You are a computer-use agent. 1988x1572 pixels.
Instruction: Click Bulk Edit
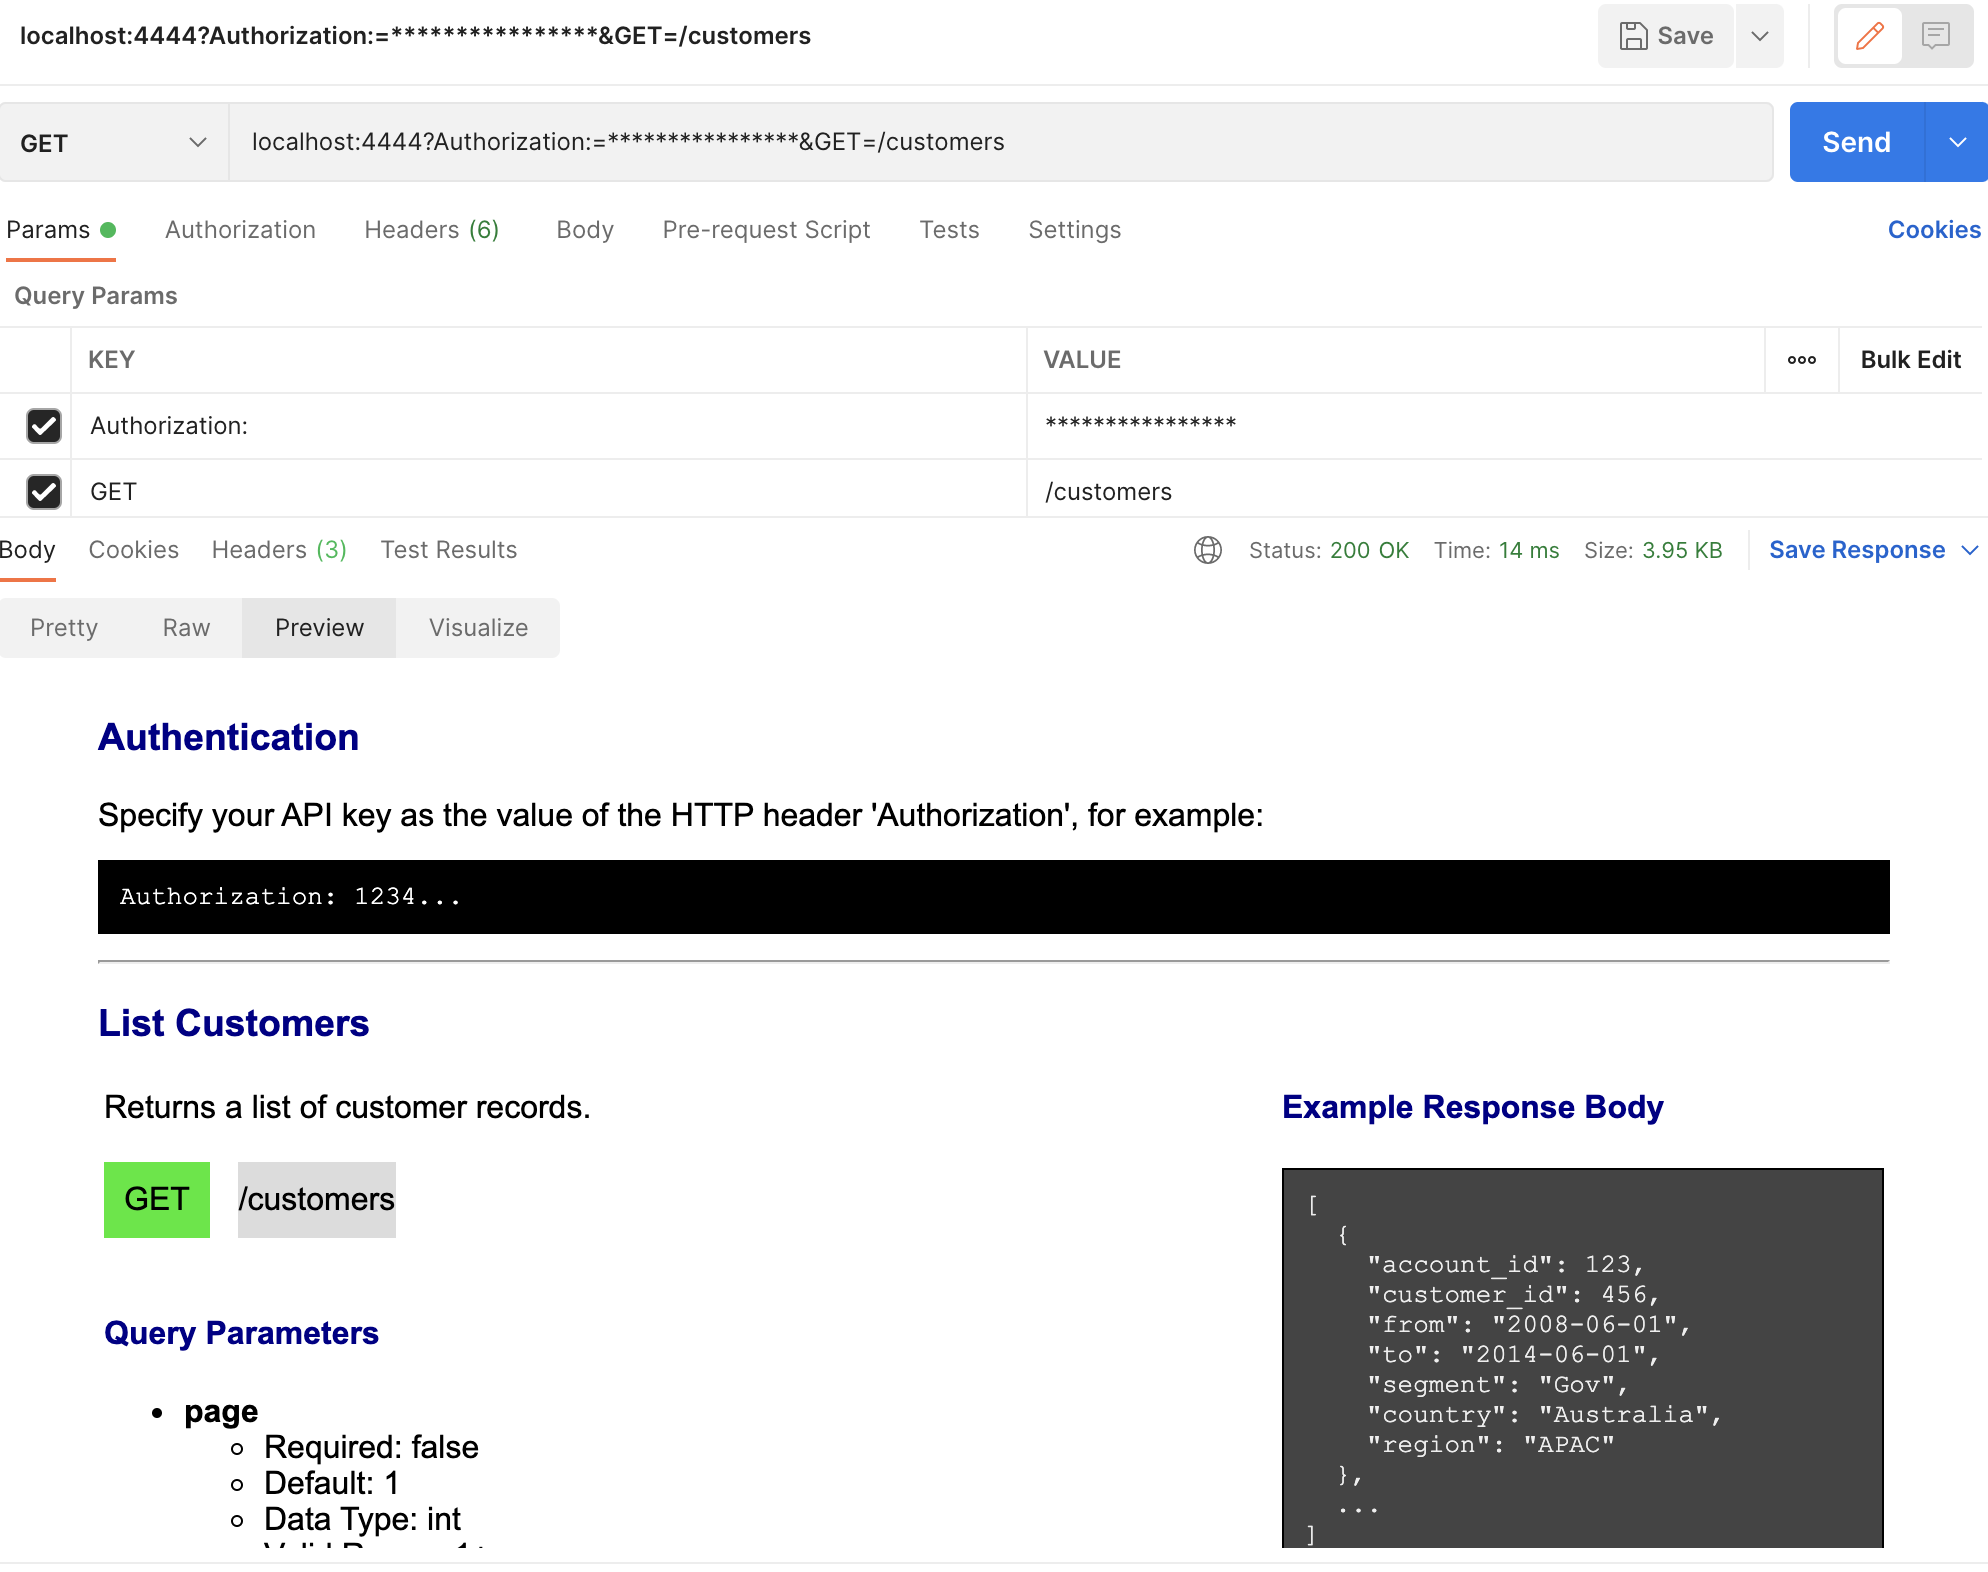click(1910, 360)
